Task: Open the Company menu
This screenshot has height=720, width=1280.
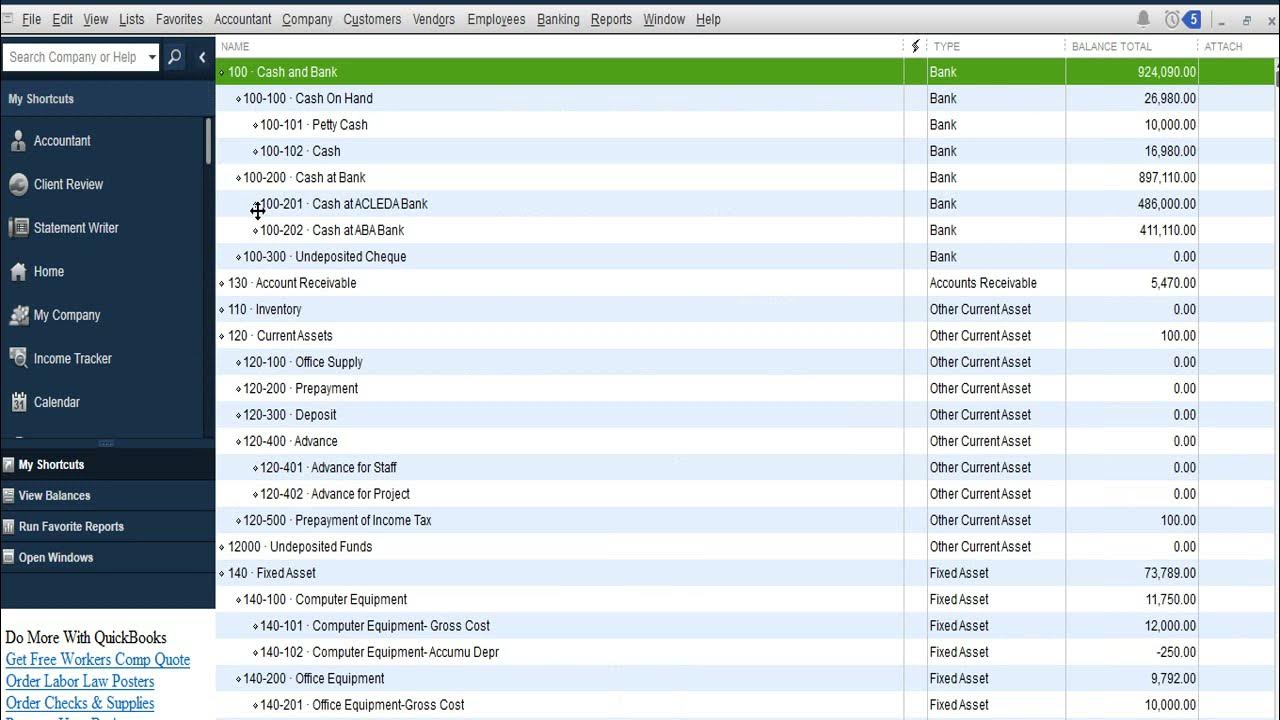Action: pos(307,19)
